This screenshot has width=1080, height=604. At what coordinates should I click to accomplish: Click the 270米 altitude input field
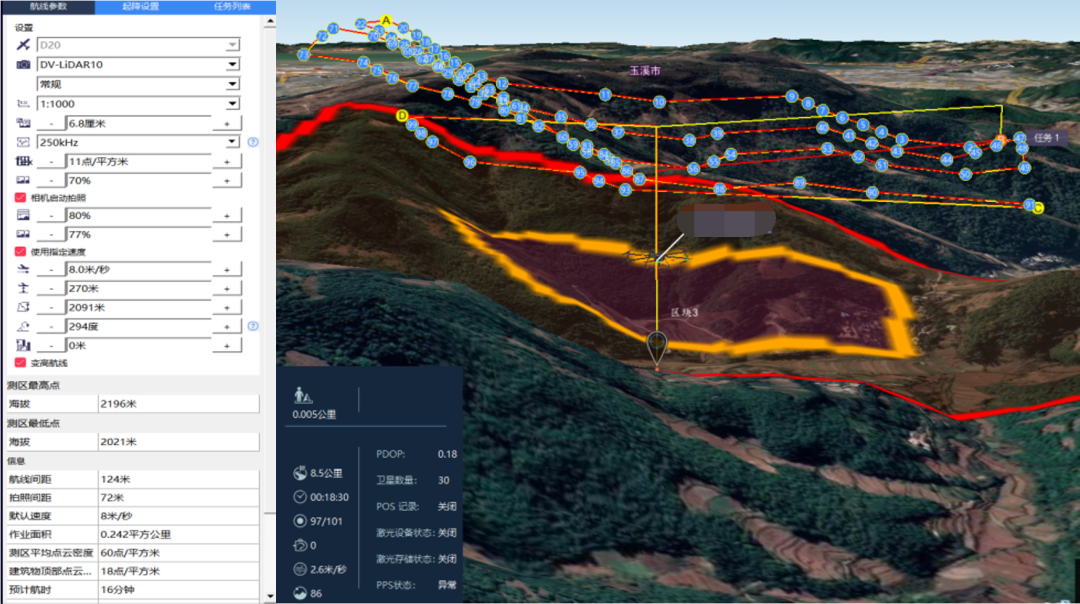[x=138, y=289]
